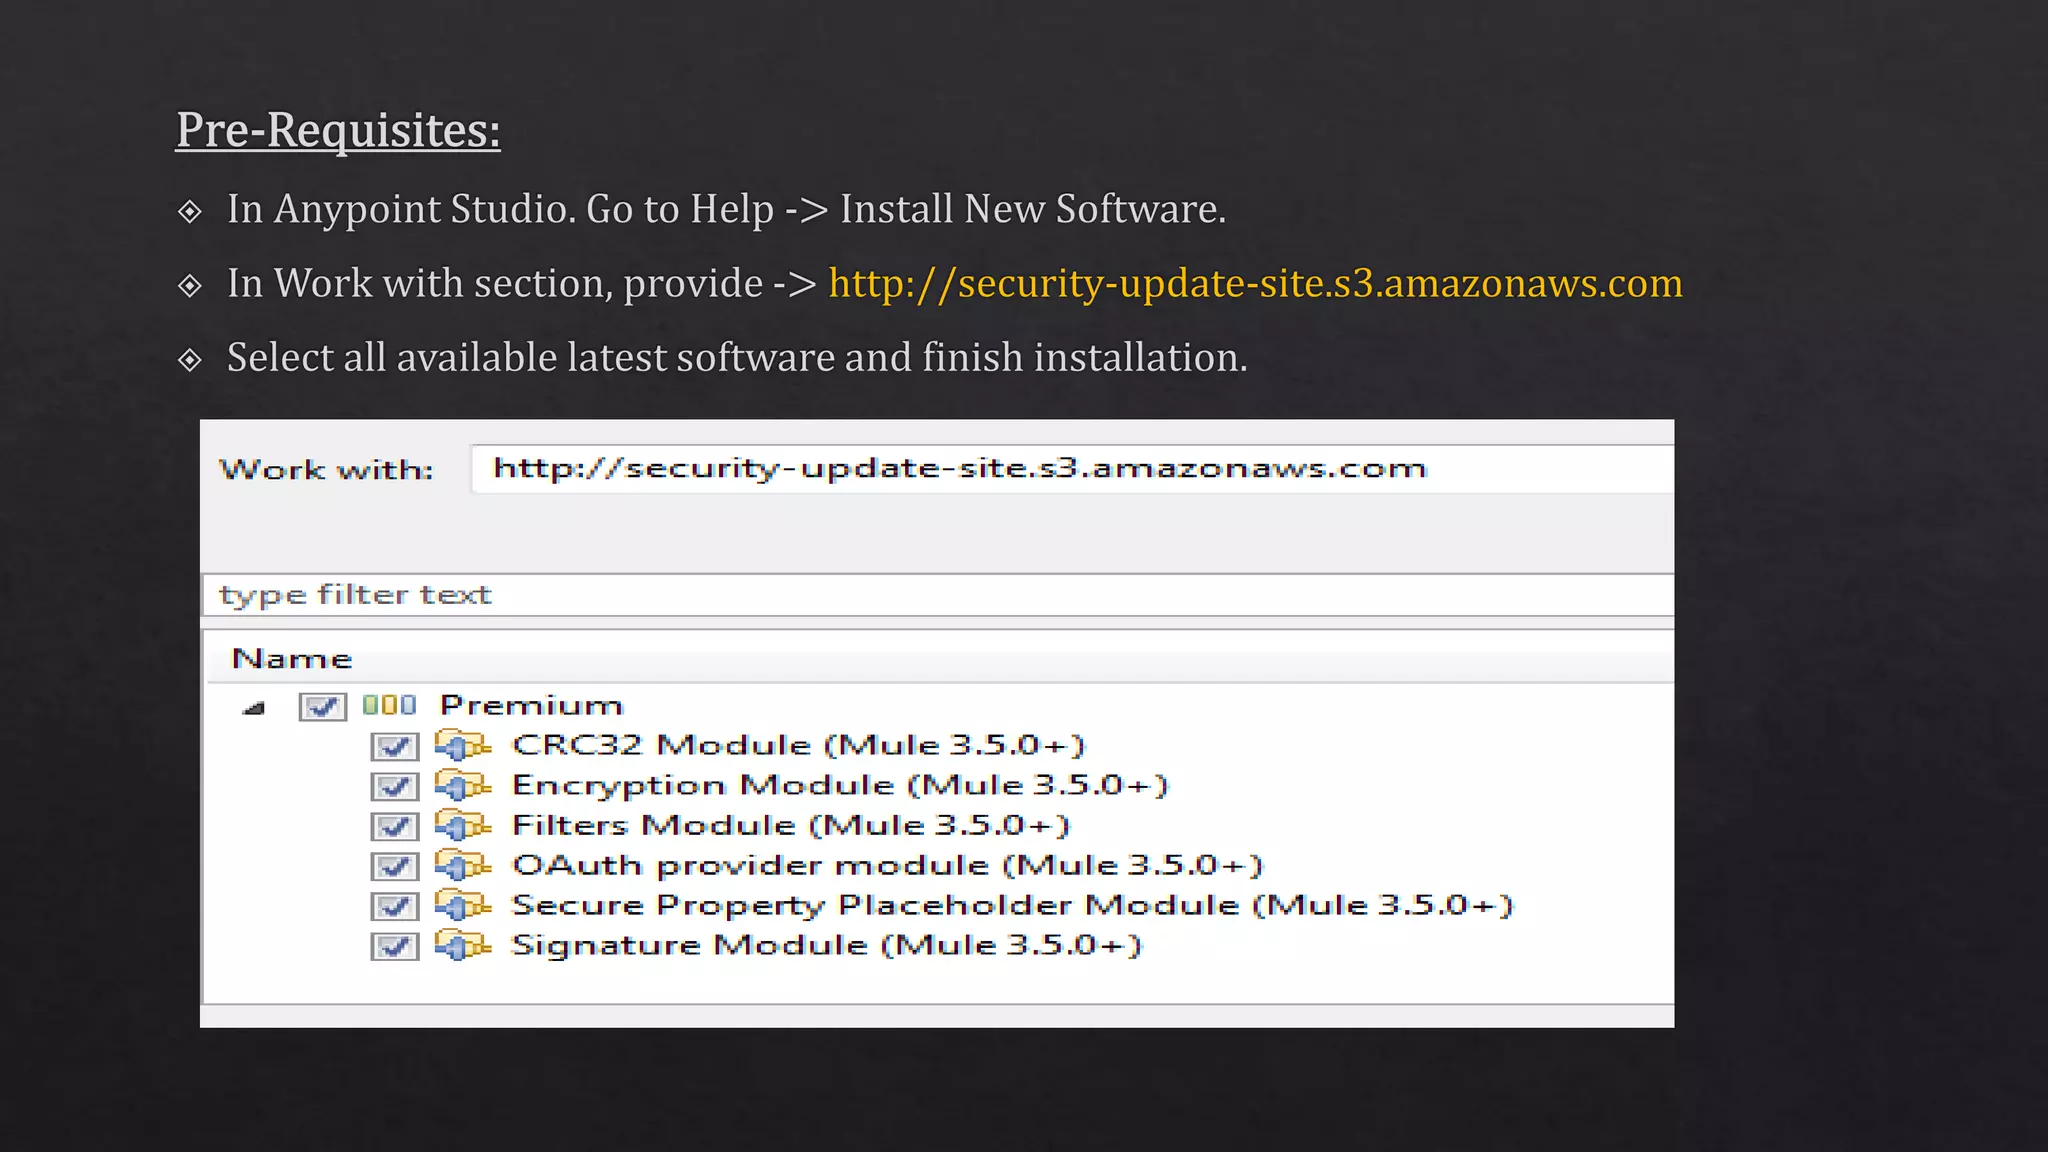
Task: Click the OAuth provider module plugin icon
Action: point(463,866)
